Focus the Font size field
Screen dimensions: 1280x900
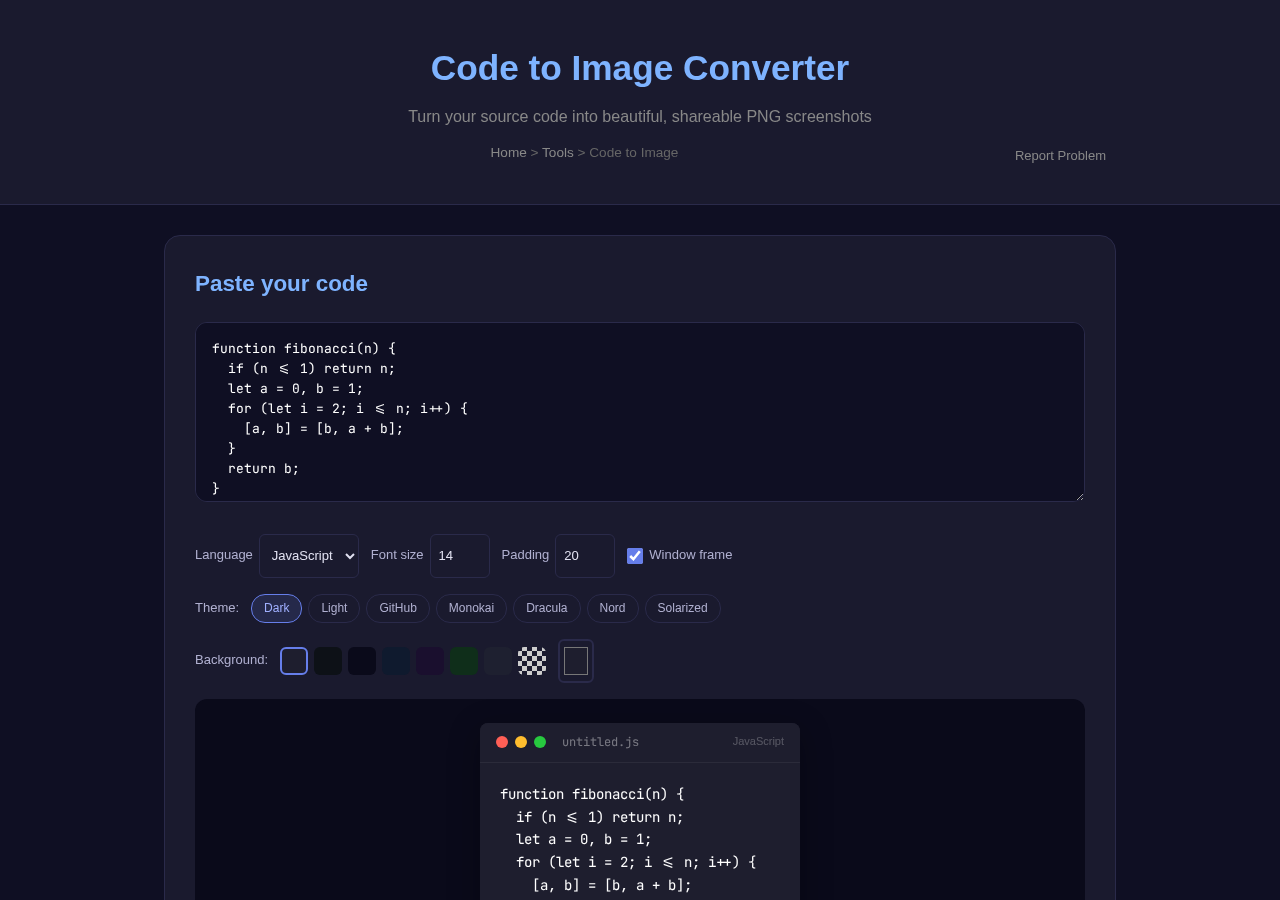point(460,556)
